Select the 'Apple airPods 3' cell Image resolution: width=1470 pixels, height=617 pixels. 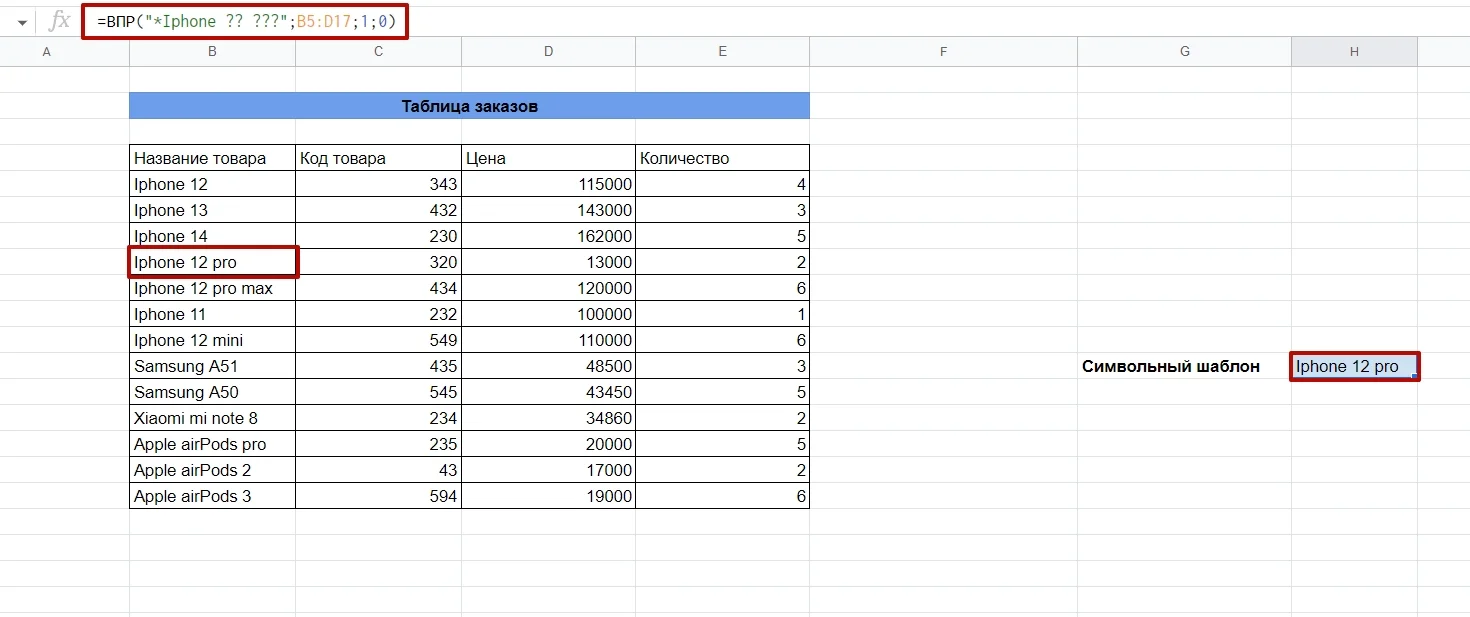[x=212, y=496]
